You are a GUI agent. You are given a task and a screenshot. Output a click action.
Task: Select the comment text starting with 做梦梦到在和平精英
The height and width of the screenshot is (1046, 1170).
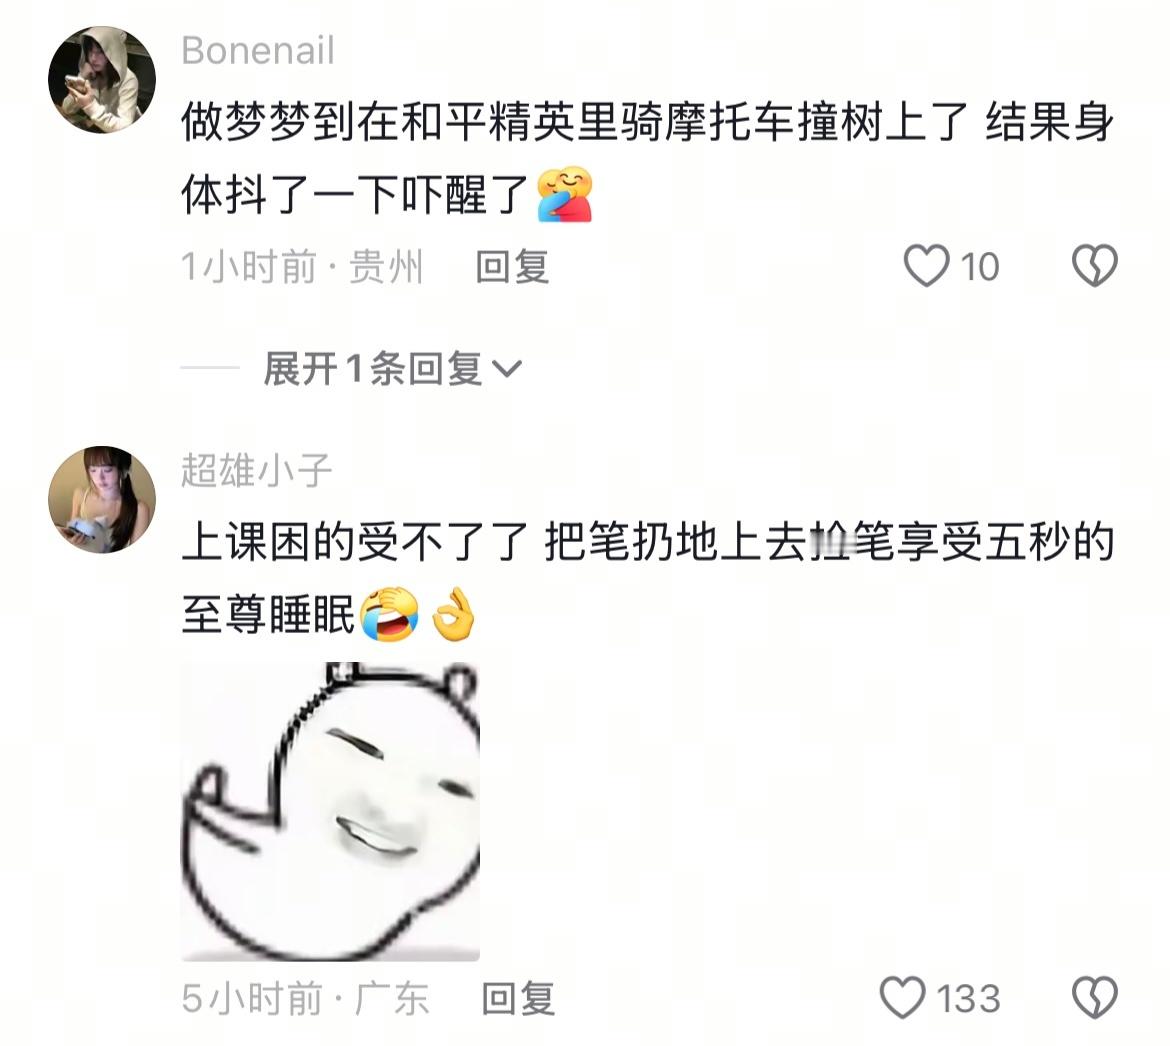pyautogui.click(x=648, y=160)
